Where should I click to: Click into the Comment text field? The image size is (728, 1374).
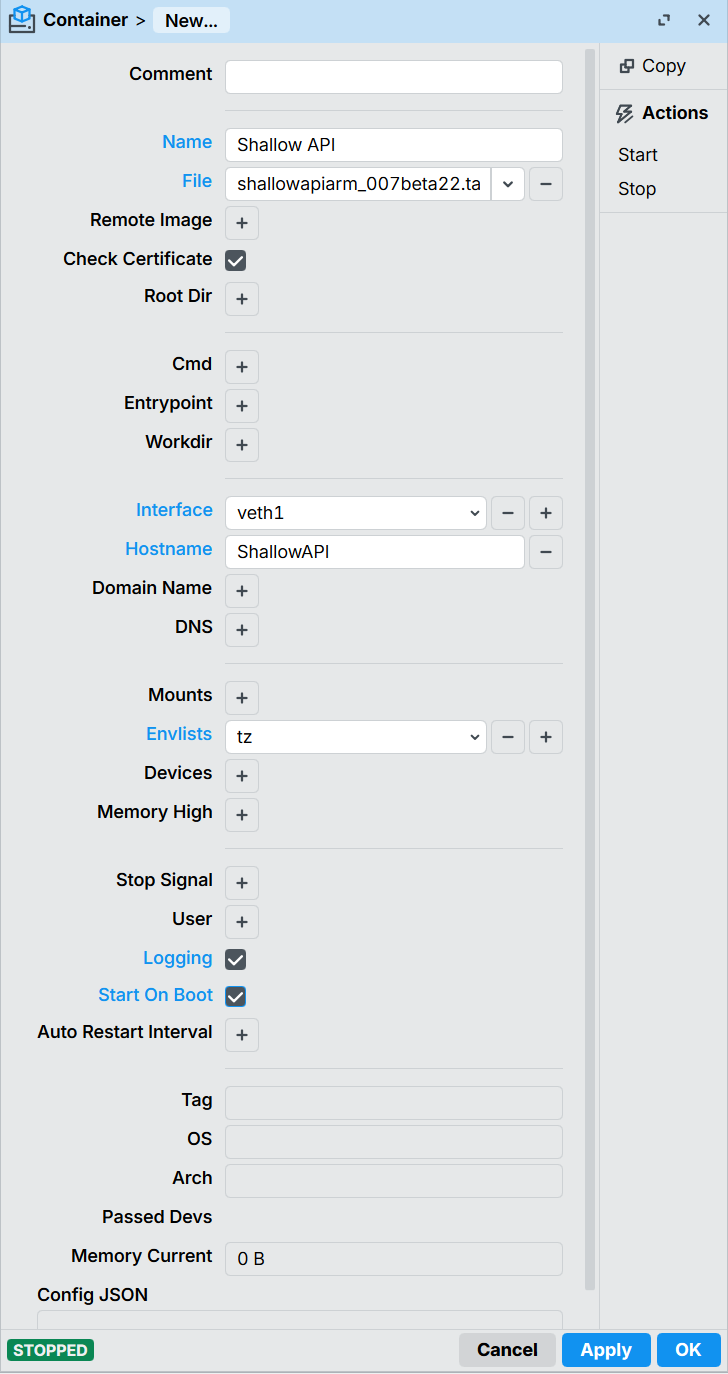point(394,77)
